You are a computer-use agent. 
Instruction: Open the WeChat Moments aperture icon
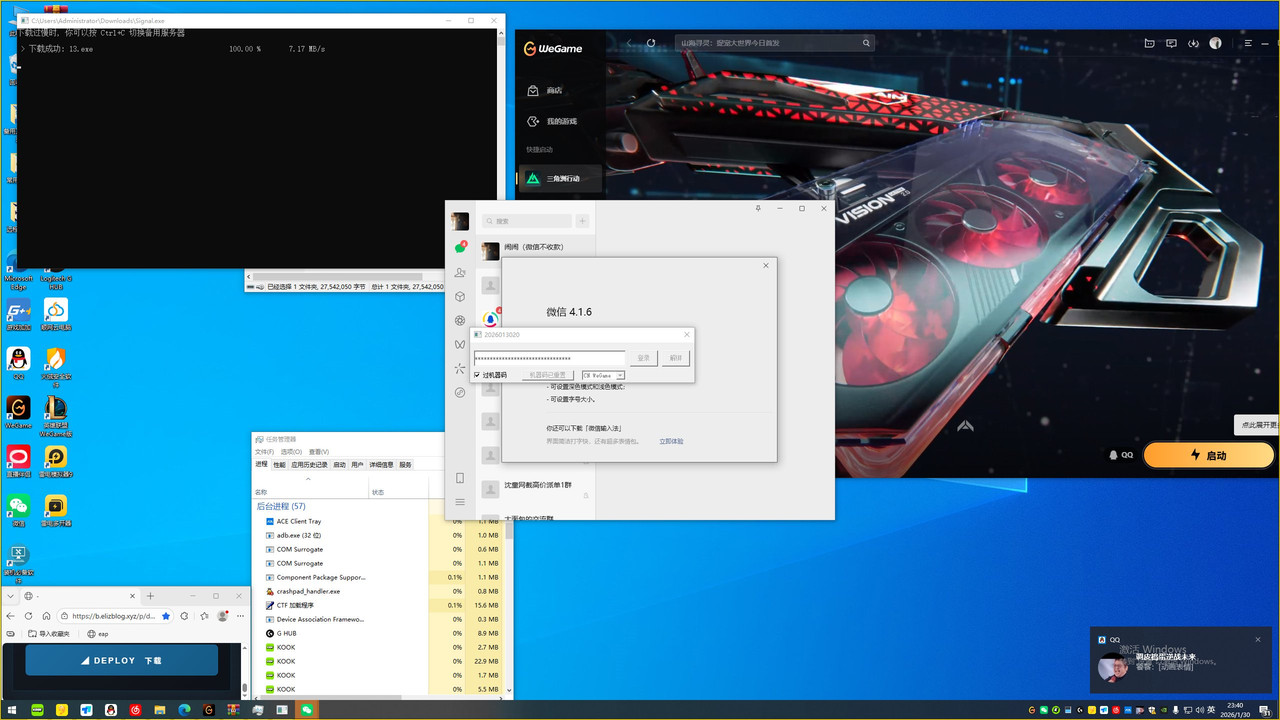point(460,320)
